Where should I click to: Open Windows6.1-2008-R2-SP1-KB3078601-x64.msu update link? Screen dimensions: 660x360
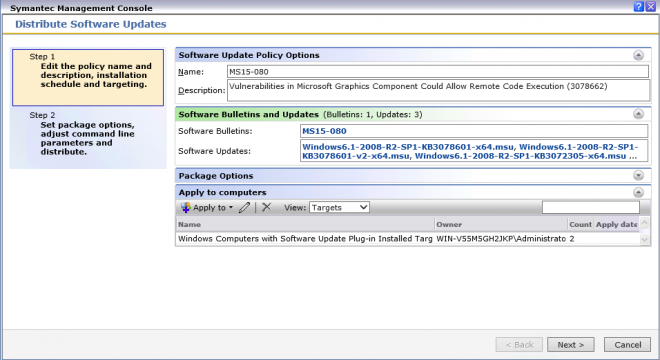point(408,147)
